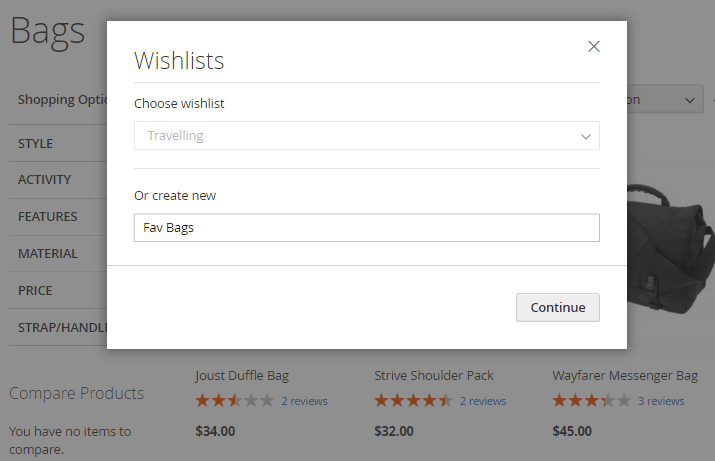Screen dimensions: 715x461
Task: Expand the FEATURES filter section
Action: [50, 217]
